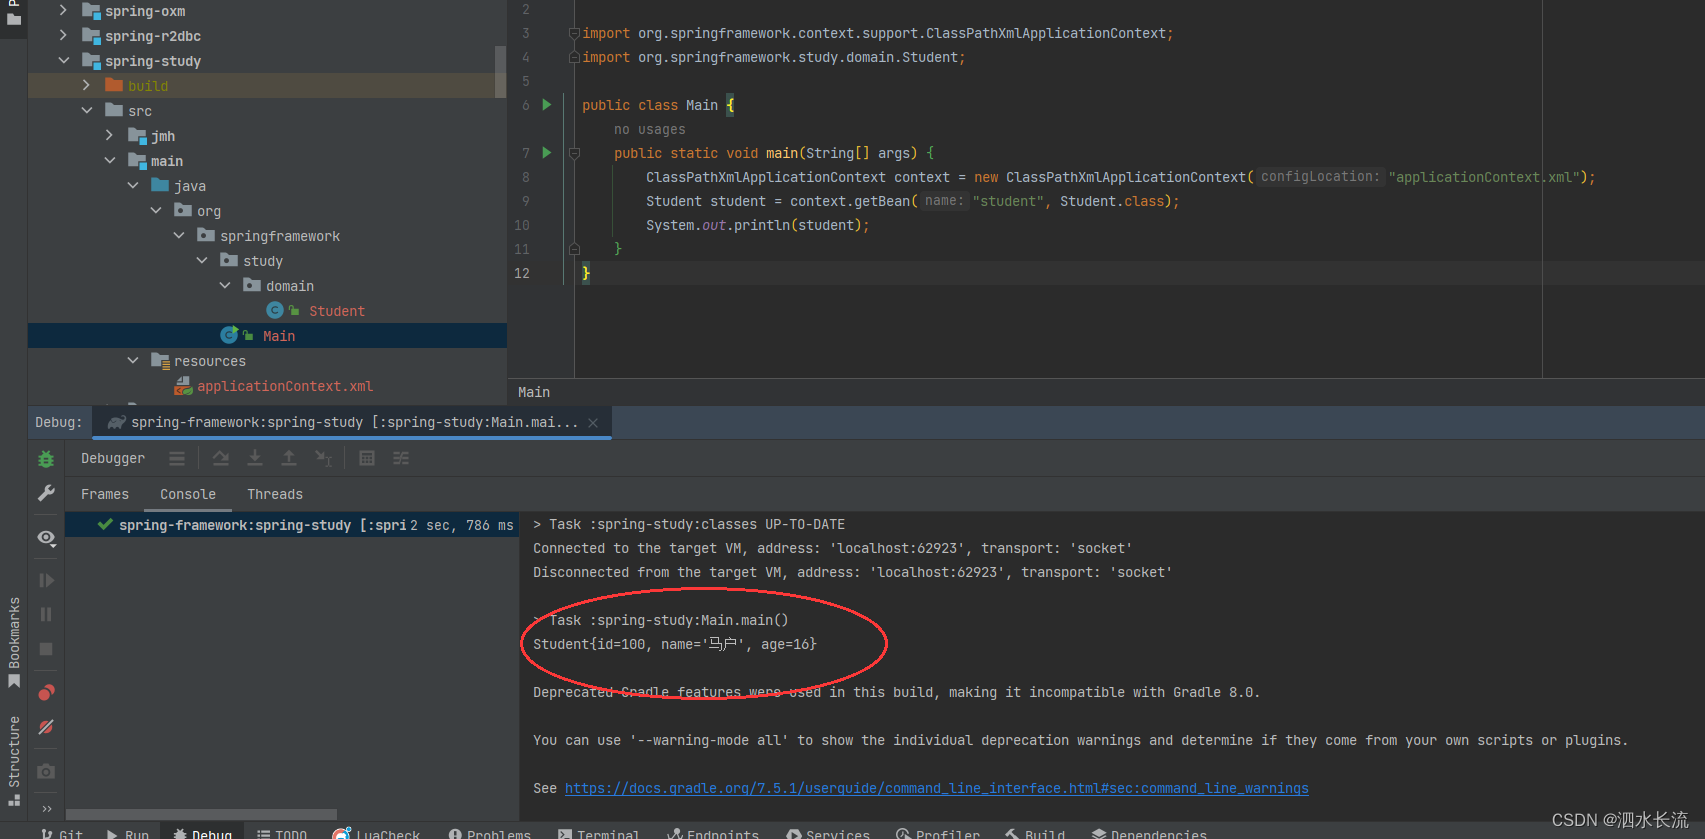
Task: Click the Trace Current Stream Chain icon
Action: pos(401,458)
